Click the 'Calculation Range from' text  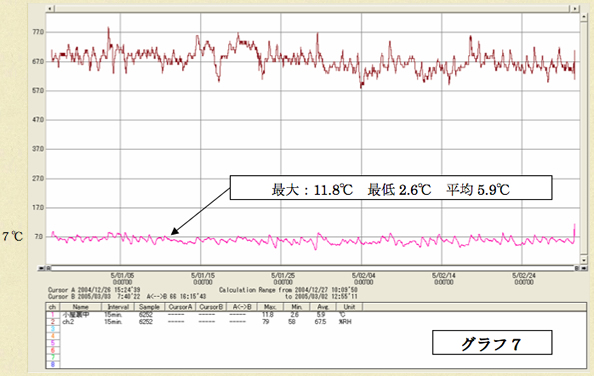coord(256,290)
